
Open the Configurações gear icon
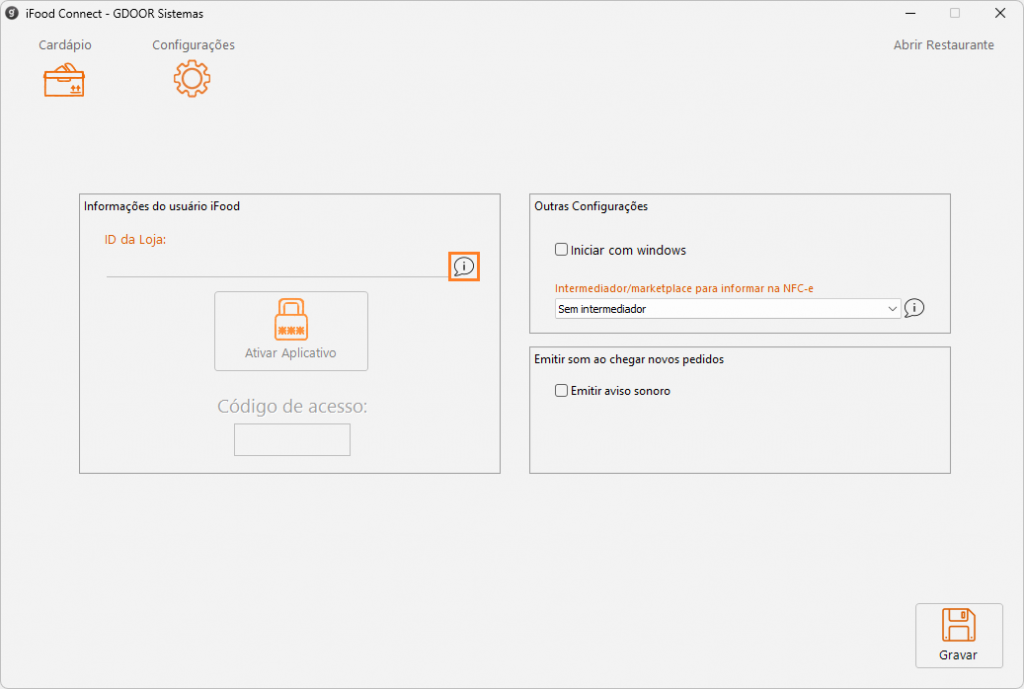pyautogui.click(x=192, y=79)
